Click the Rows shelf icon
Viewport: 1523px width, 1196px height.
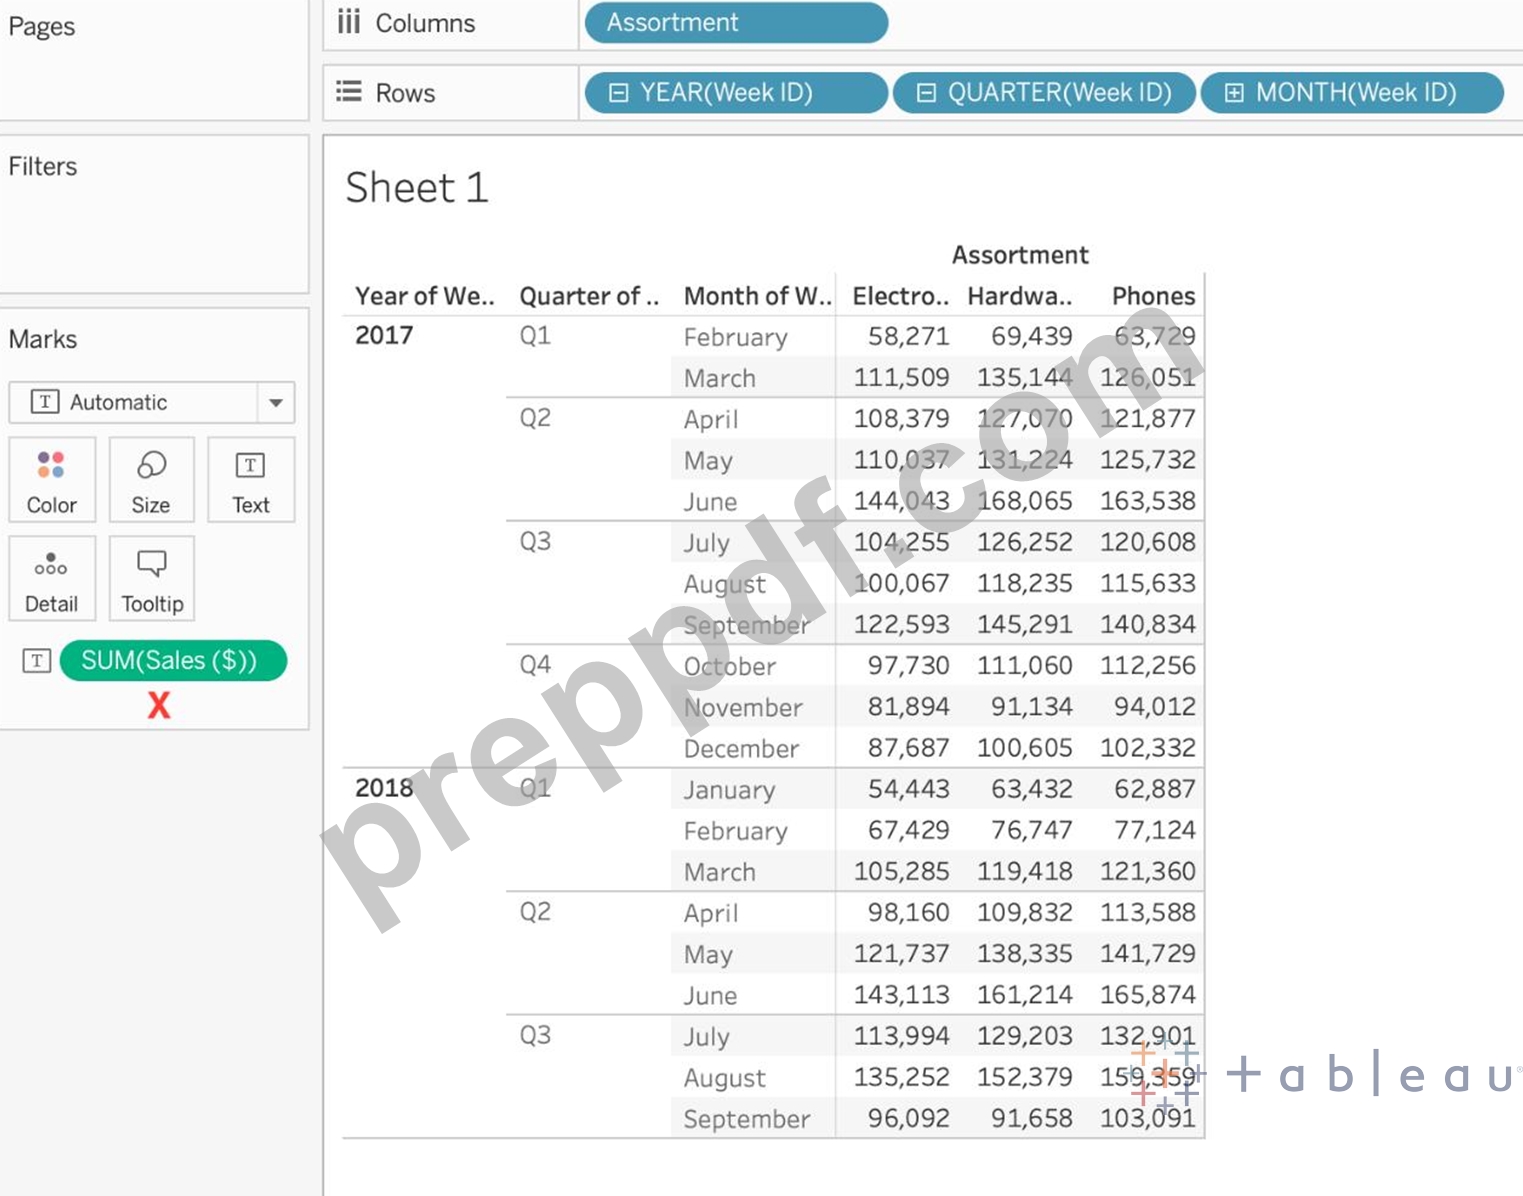[349, 92]
